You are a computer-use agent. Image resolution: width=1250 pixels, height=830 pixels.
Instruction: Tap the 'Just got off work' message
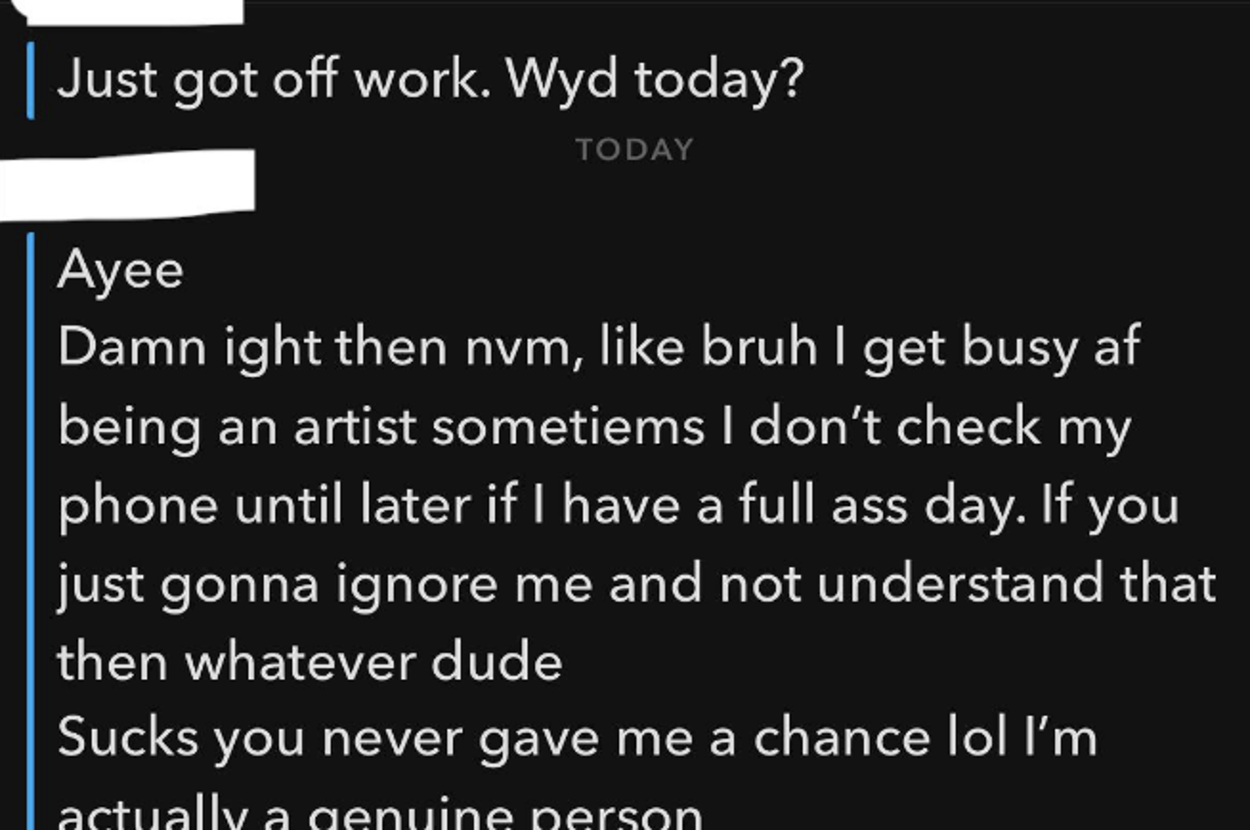coord(430,79)
